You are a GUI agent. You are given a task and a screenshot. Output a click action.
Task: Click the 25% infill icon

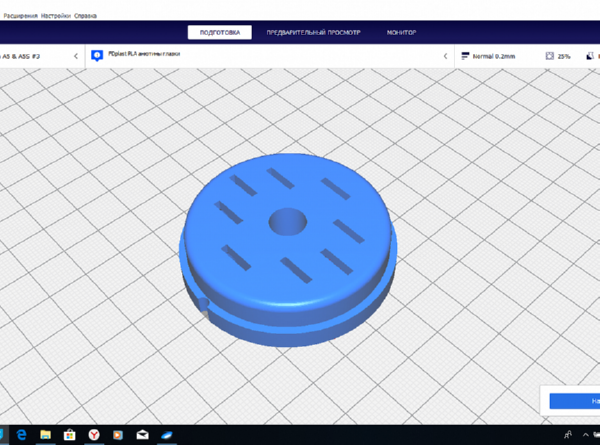point(549,56)
